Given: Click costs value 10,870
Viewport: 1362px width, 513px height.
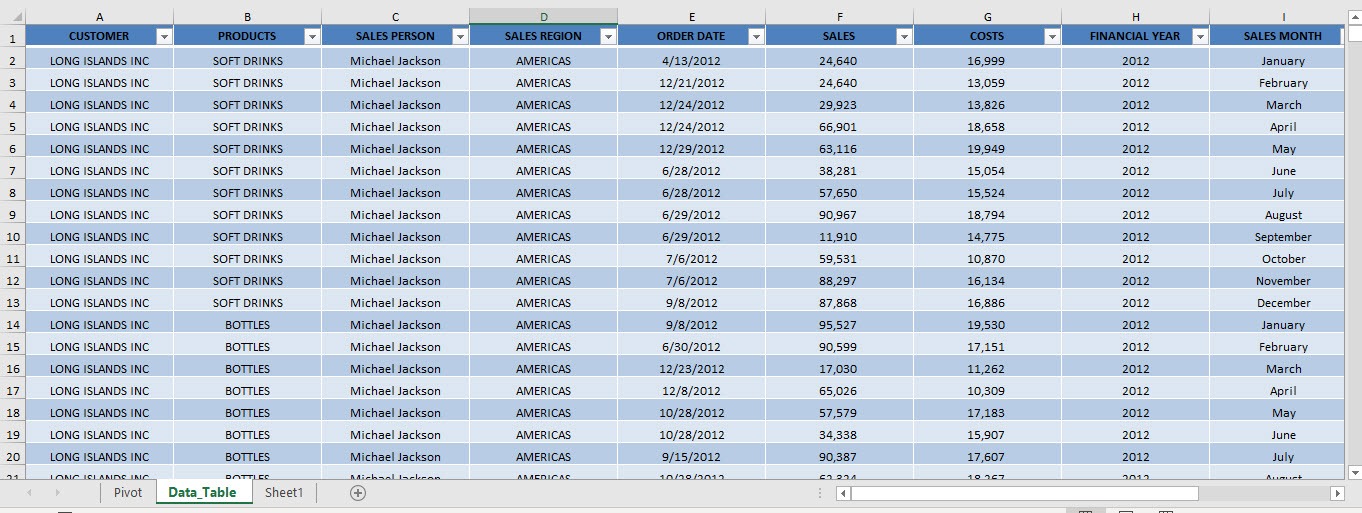Looking at the screenshot, I should pyautogui.click(x=988, y=259).
